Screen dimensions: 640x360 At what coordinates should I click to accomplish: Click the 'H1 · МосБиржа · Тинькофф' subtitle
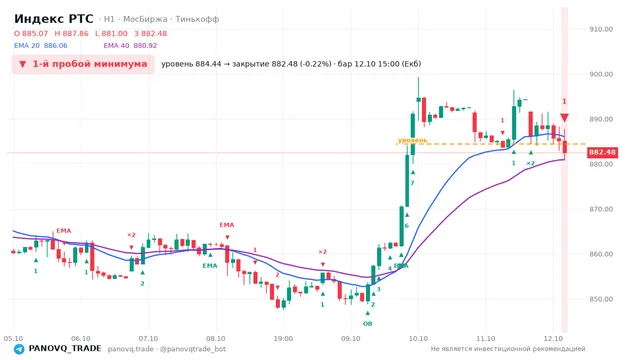point(161,19)
